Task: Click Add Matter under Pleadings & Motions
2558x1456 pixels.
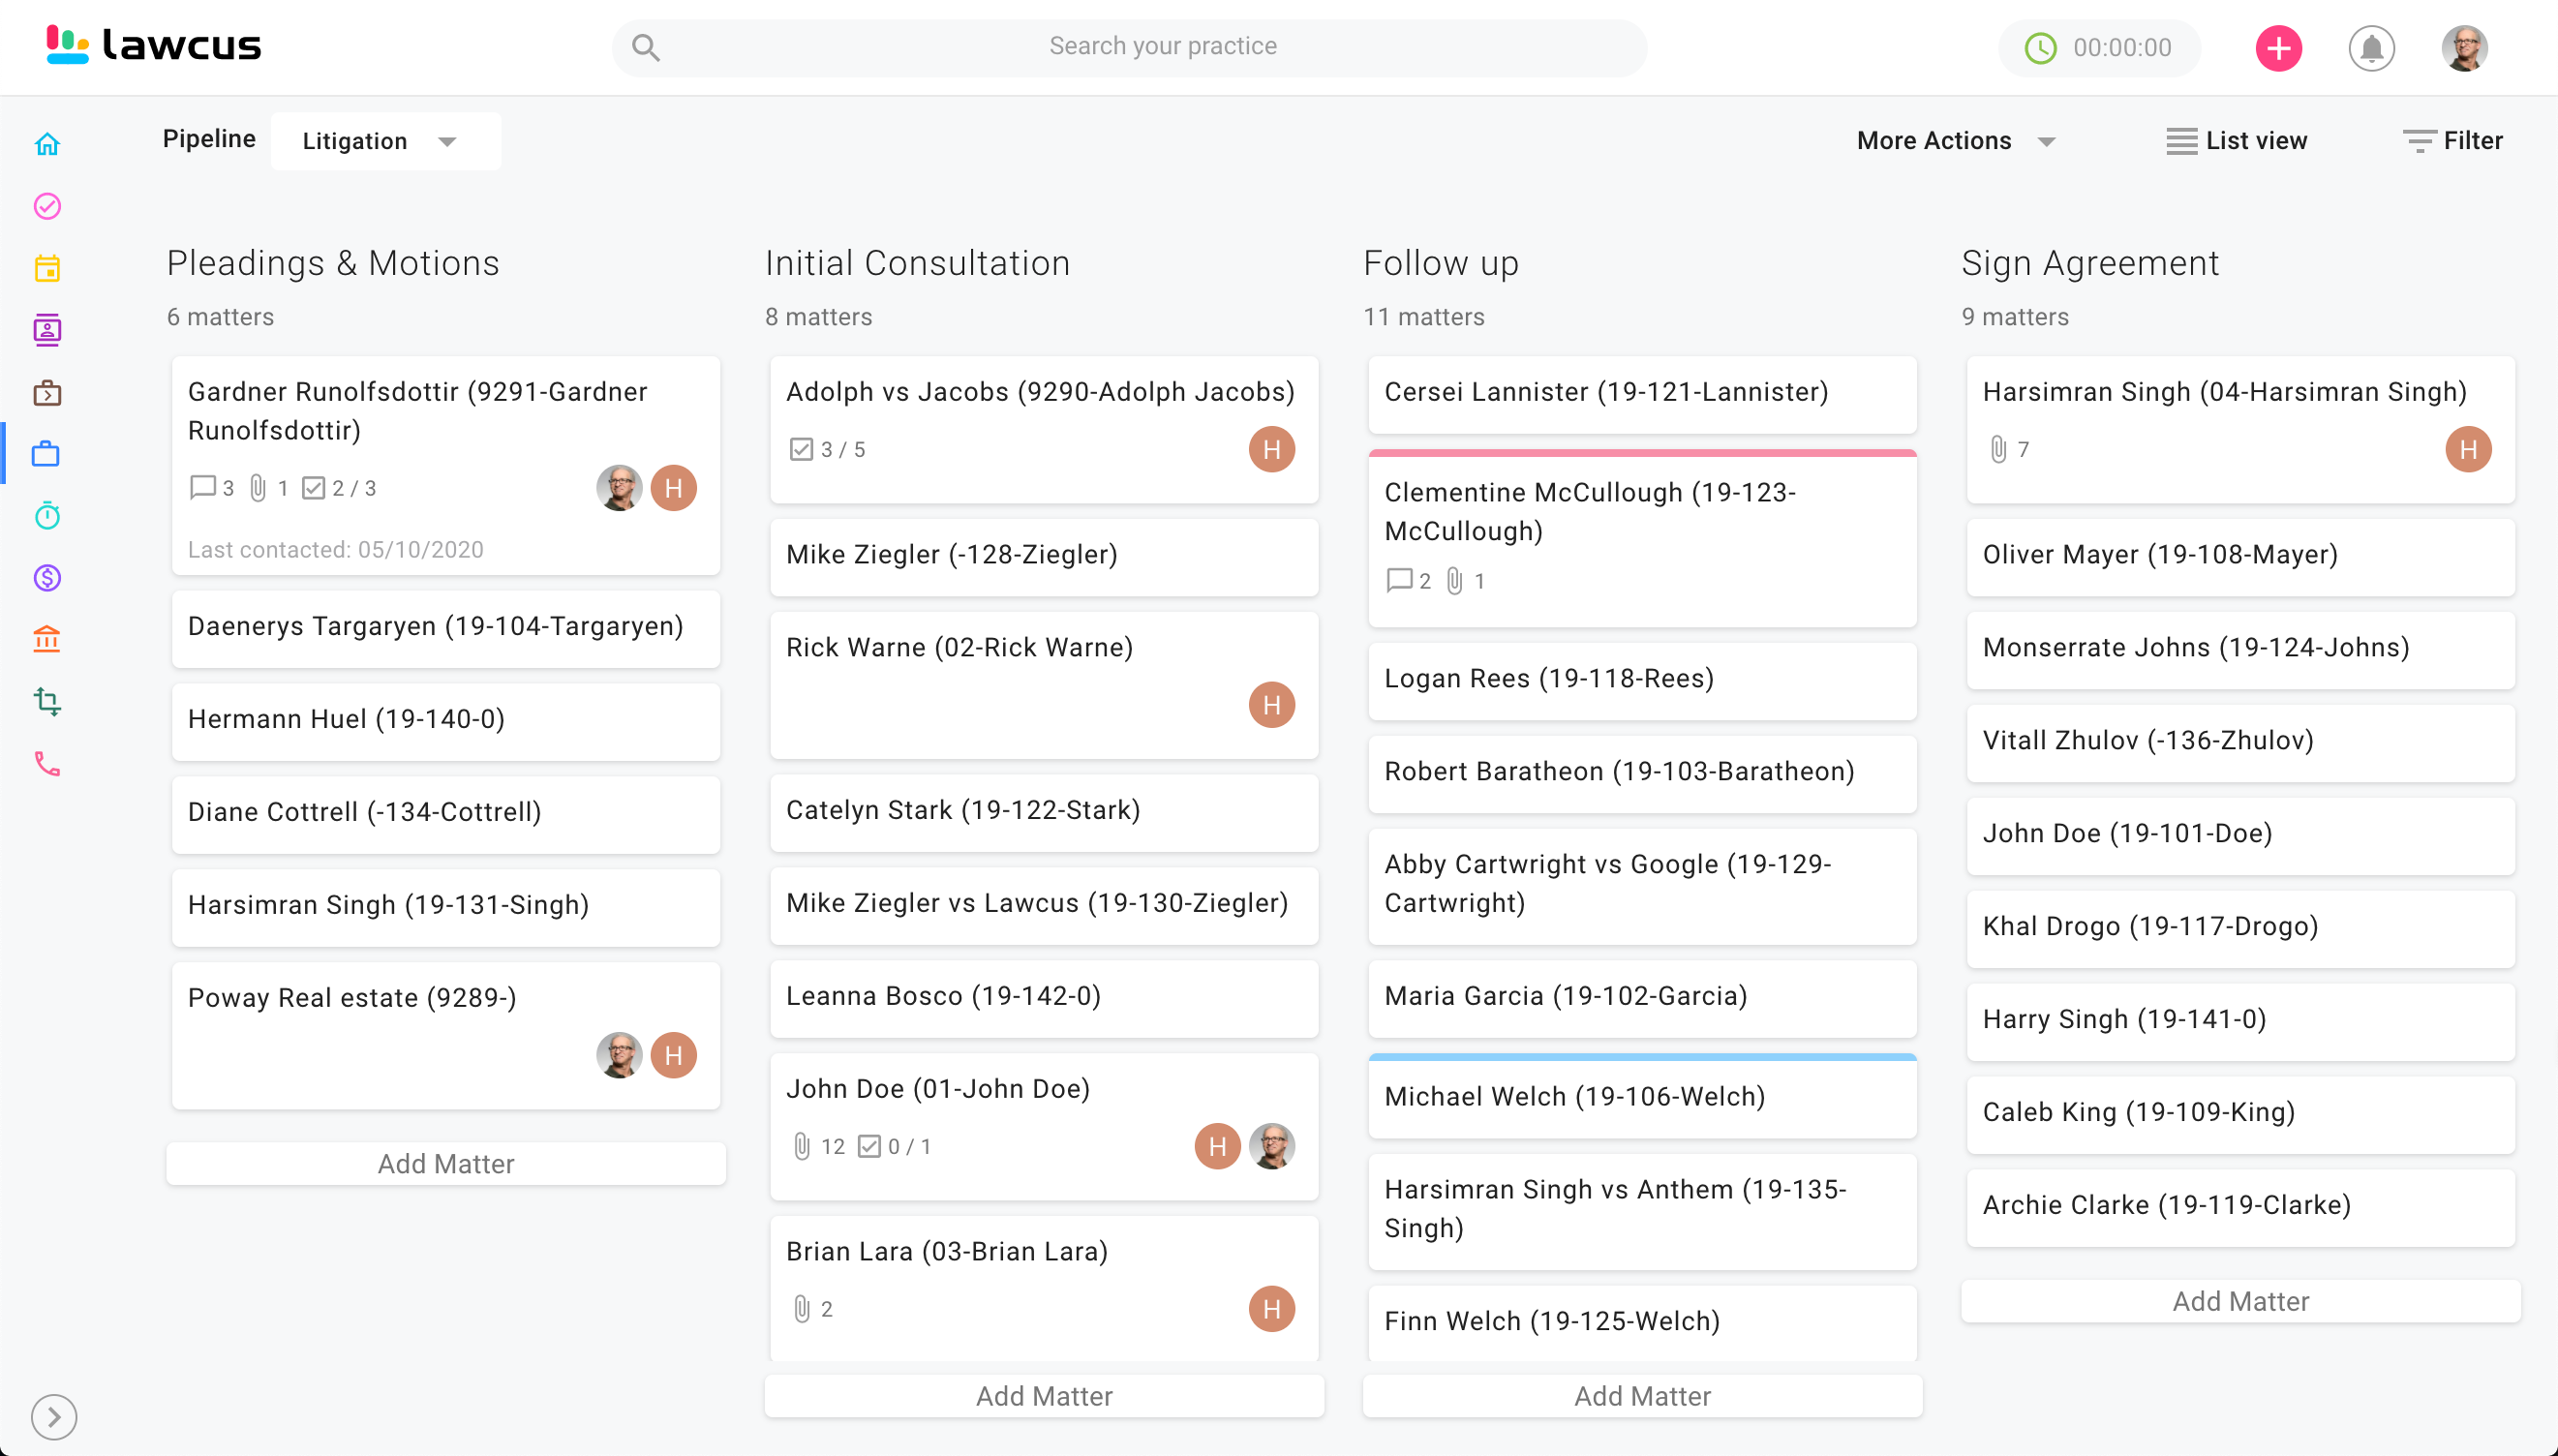Action: tap(446, 1164)
